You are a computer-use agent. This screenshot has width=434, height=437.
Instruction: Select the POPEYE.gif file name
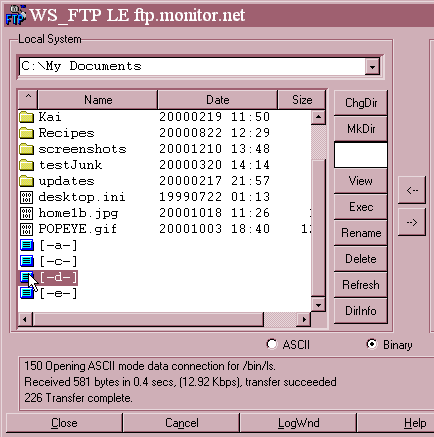[78, 229]
